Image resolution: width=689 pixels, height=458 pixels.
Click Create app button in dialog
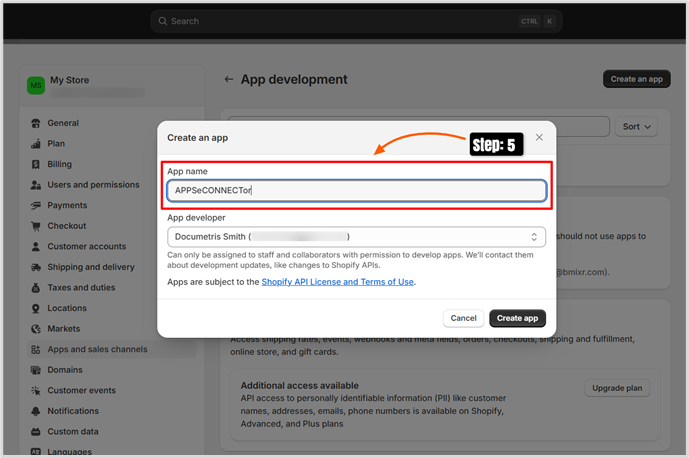coord(517,318)
